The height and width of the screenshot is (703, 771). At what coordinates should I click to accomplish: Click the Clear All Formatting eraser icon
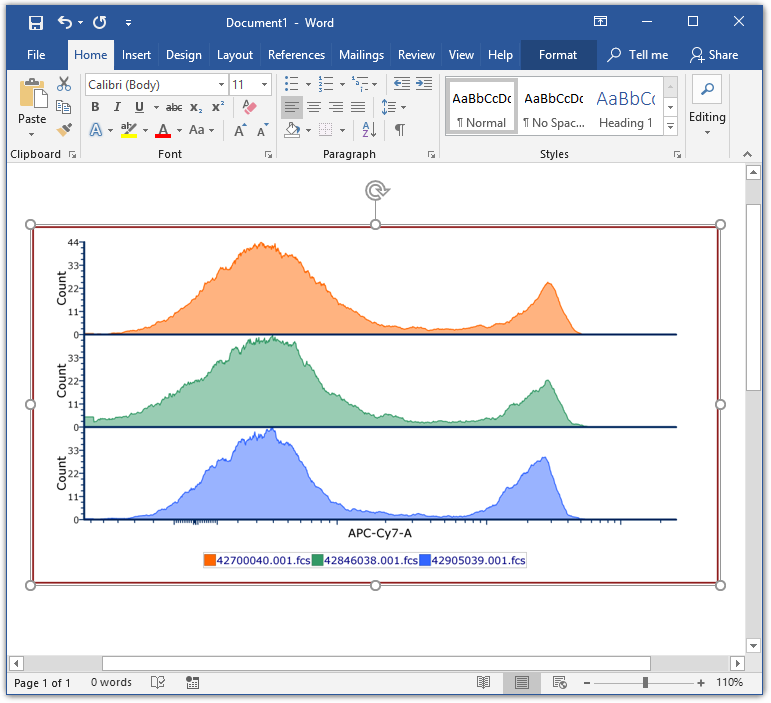point(250,107)
